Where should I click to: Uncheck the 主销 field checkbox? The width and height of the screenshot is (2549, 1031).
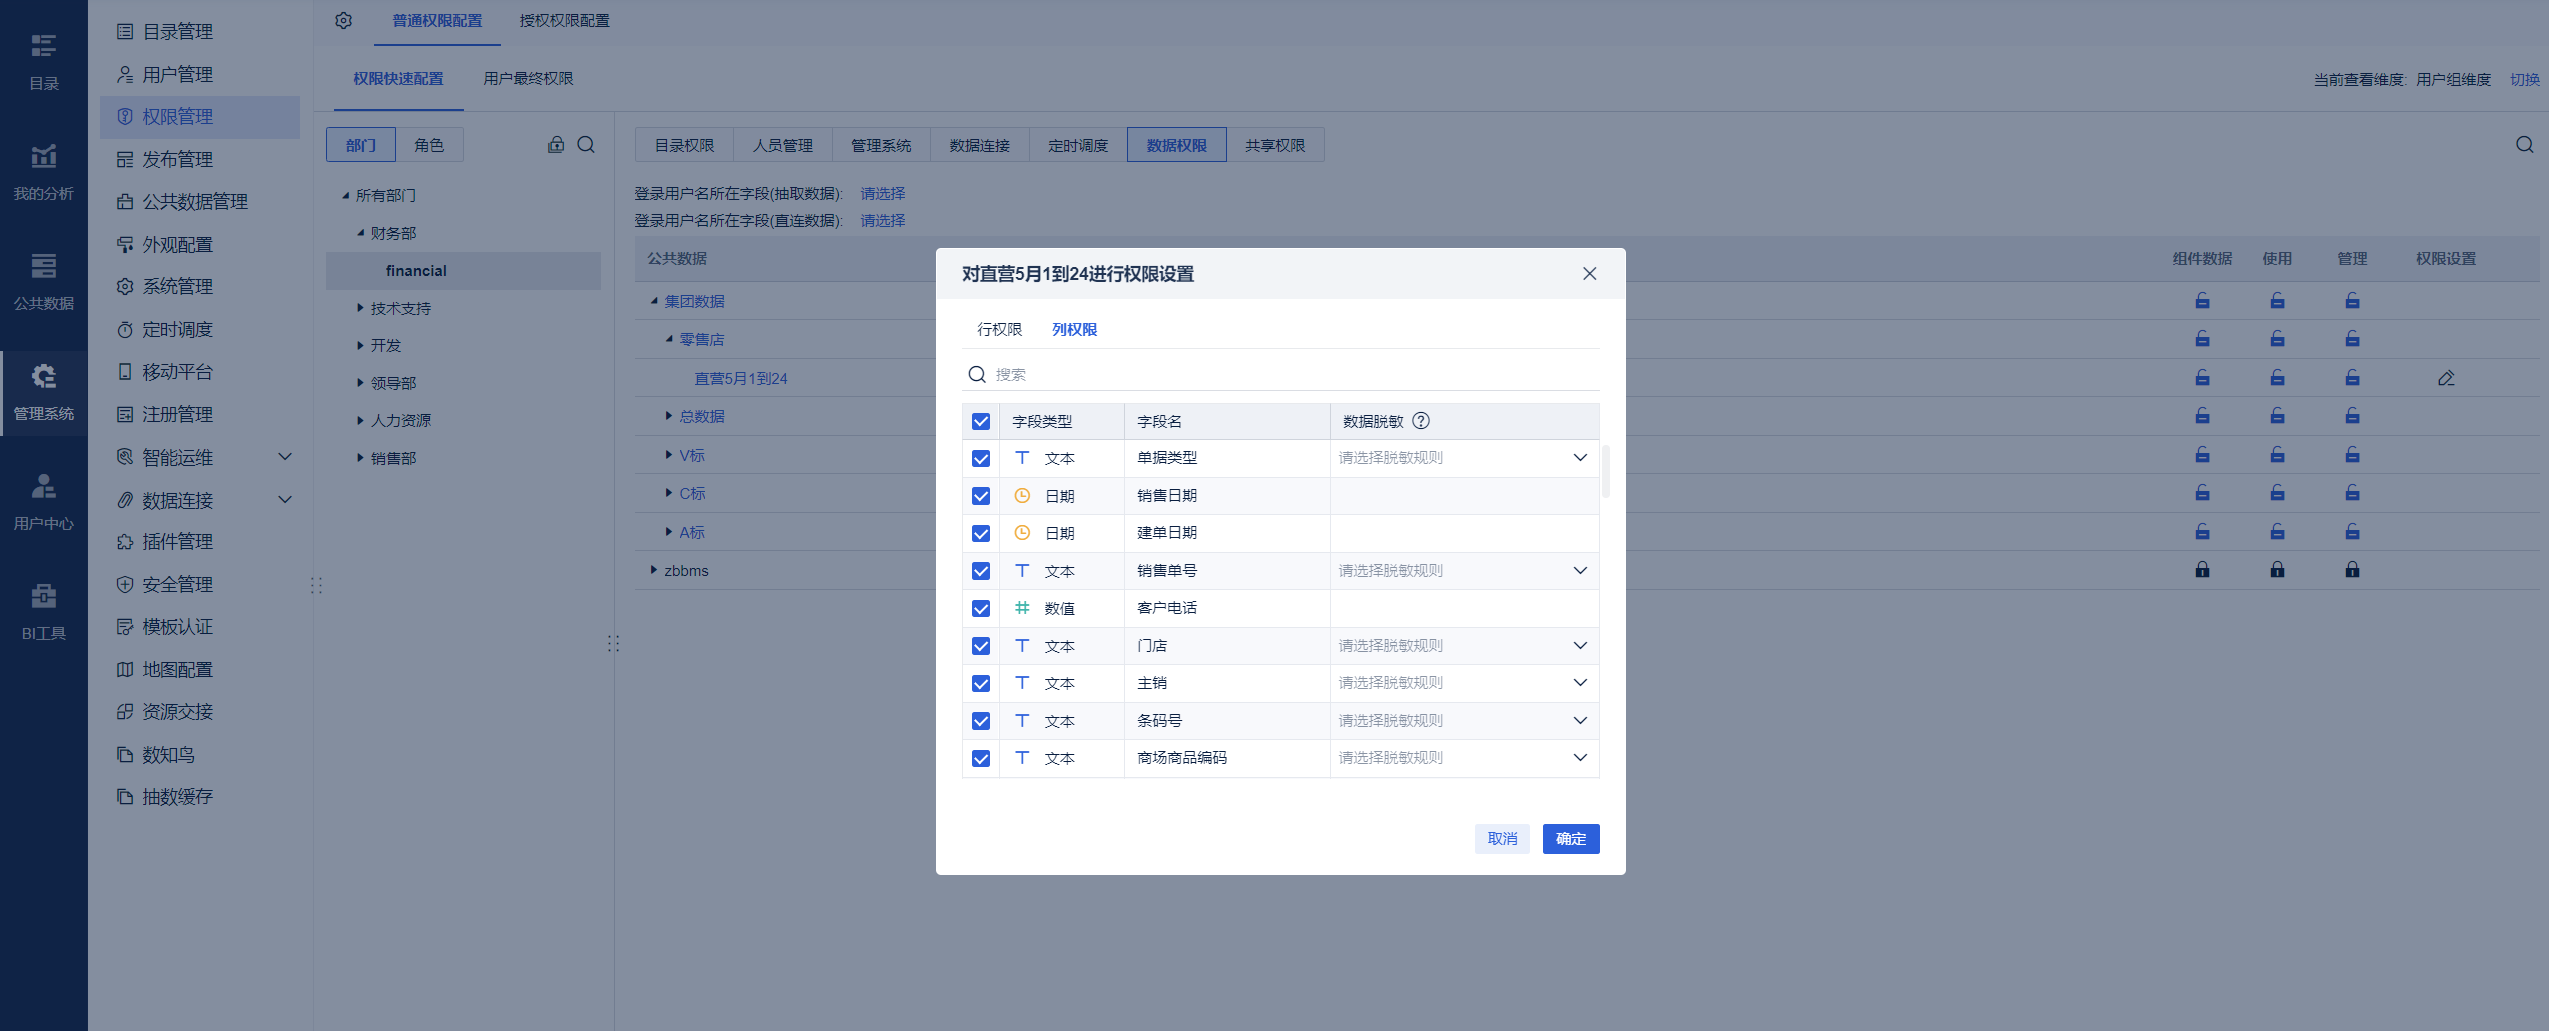tap(981, 683)
